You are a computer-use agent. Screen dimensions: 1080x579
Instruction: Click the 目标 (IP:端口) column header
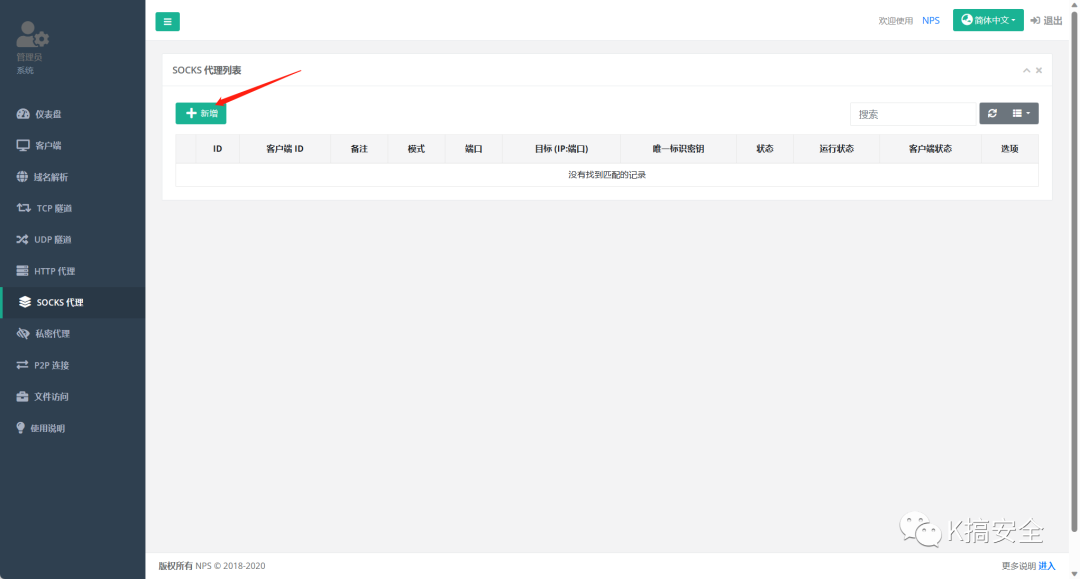coord(561,149)
